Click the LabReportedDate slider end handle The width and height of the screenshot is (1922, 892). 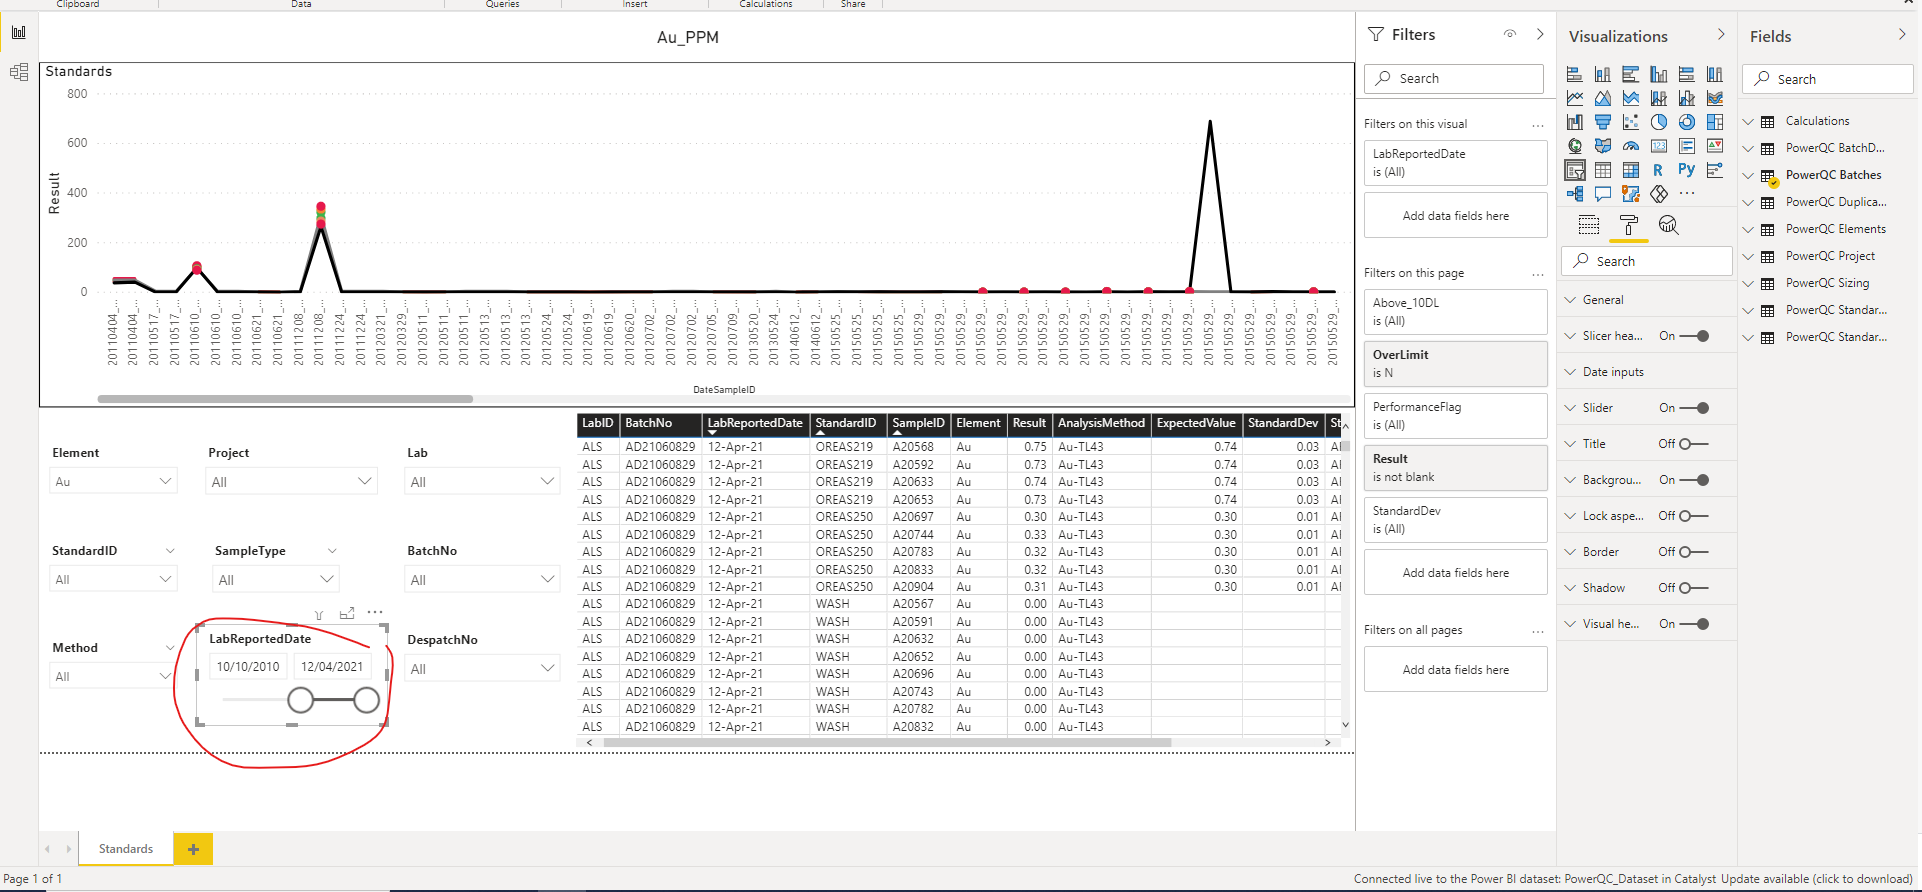point(367,700)
